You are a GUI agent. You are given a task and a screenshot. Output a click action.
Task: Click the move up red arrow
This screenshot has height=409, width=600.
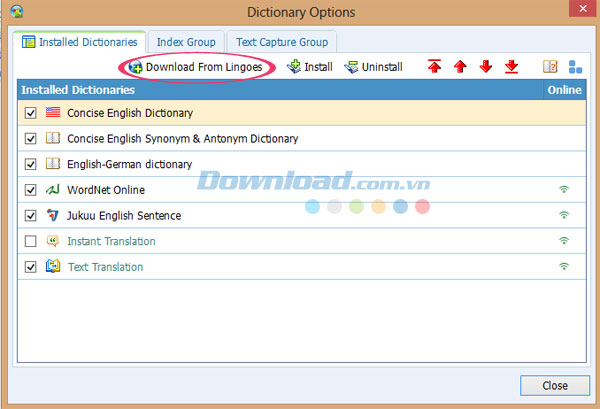tap(460, 67)
